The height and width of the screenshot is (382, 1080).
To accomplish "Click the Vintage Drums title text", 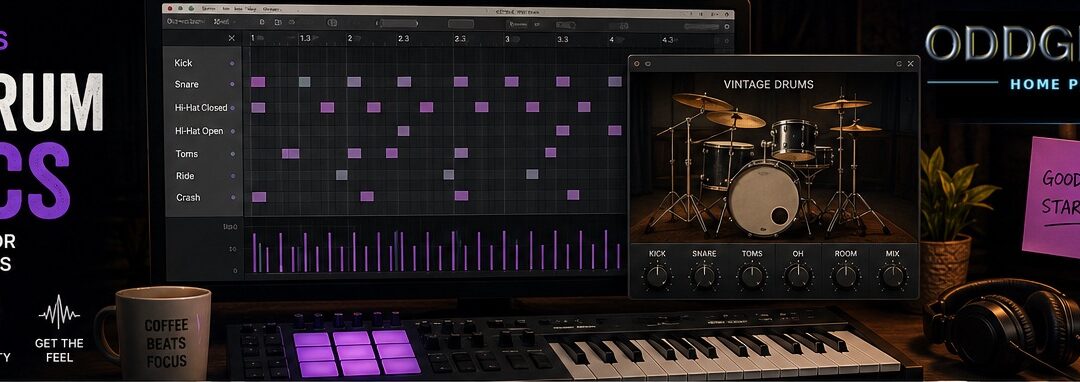I will point(768,85).
